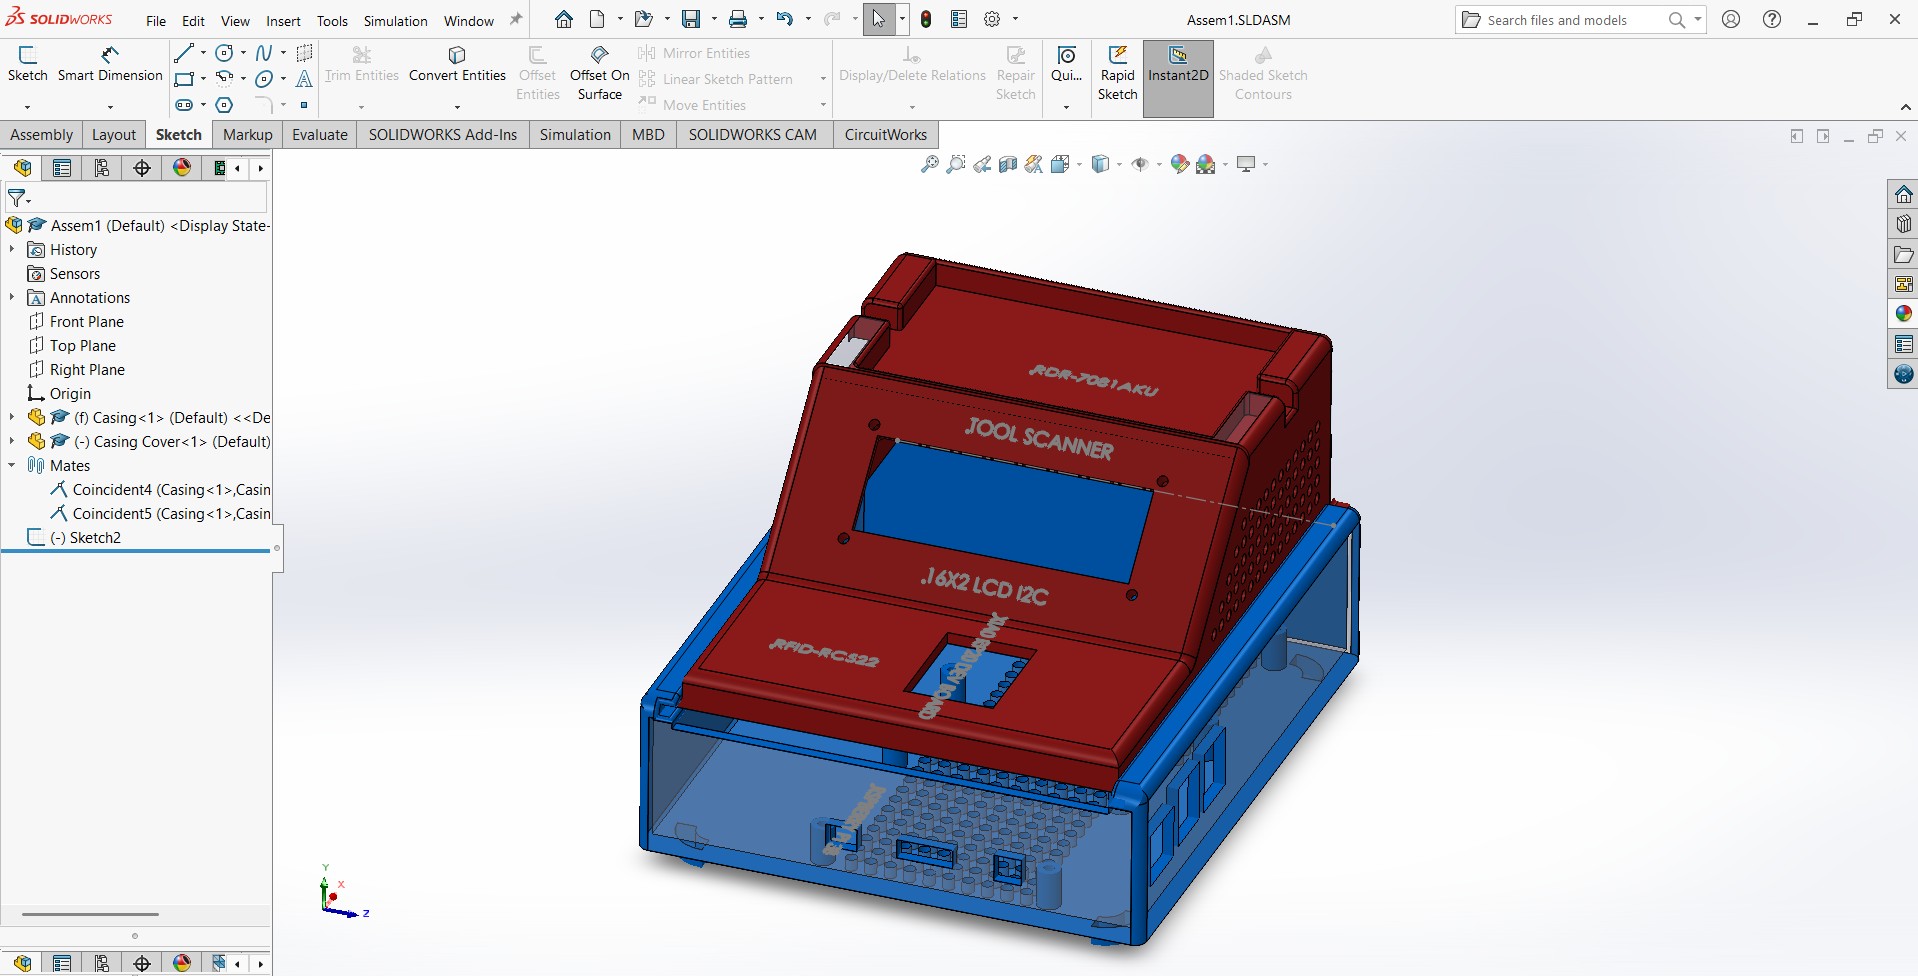Open the ConfigurationManager tab icon
This screenshot has height=976, width=1918.
click(x=102, y=168)
